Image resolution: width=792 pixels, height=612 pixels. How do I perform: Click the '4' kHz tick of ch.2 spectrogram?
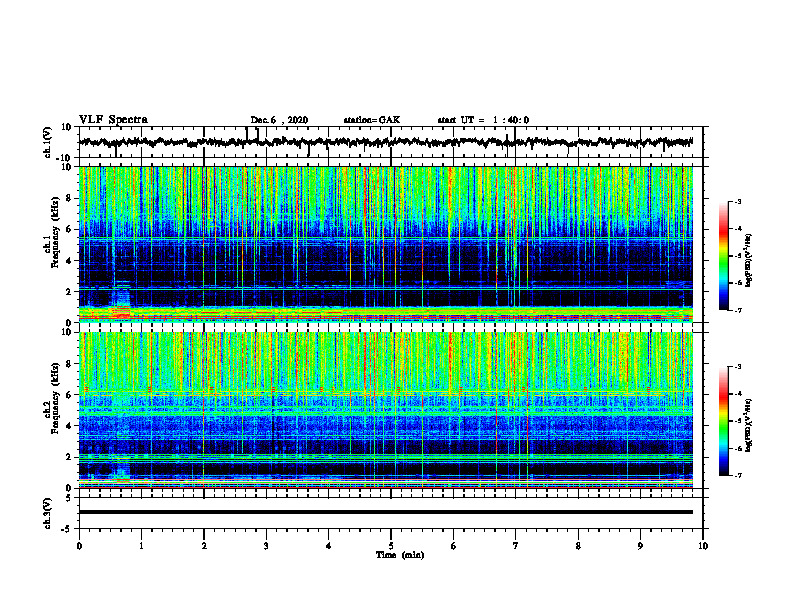(69, 426)
